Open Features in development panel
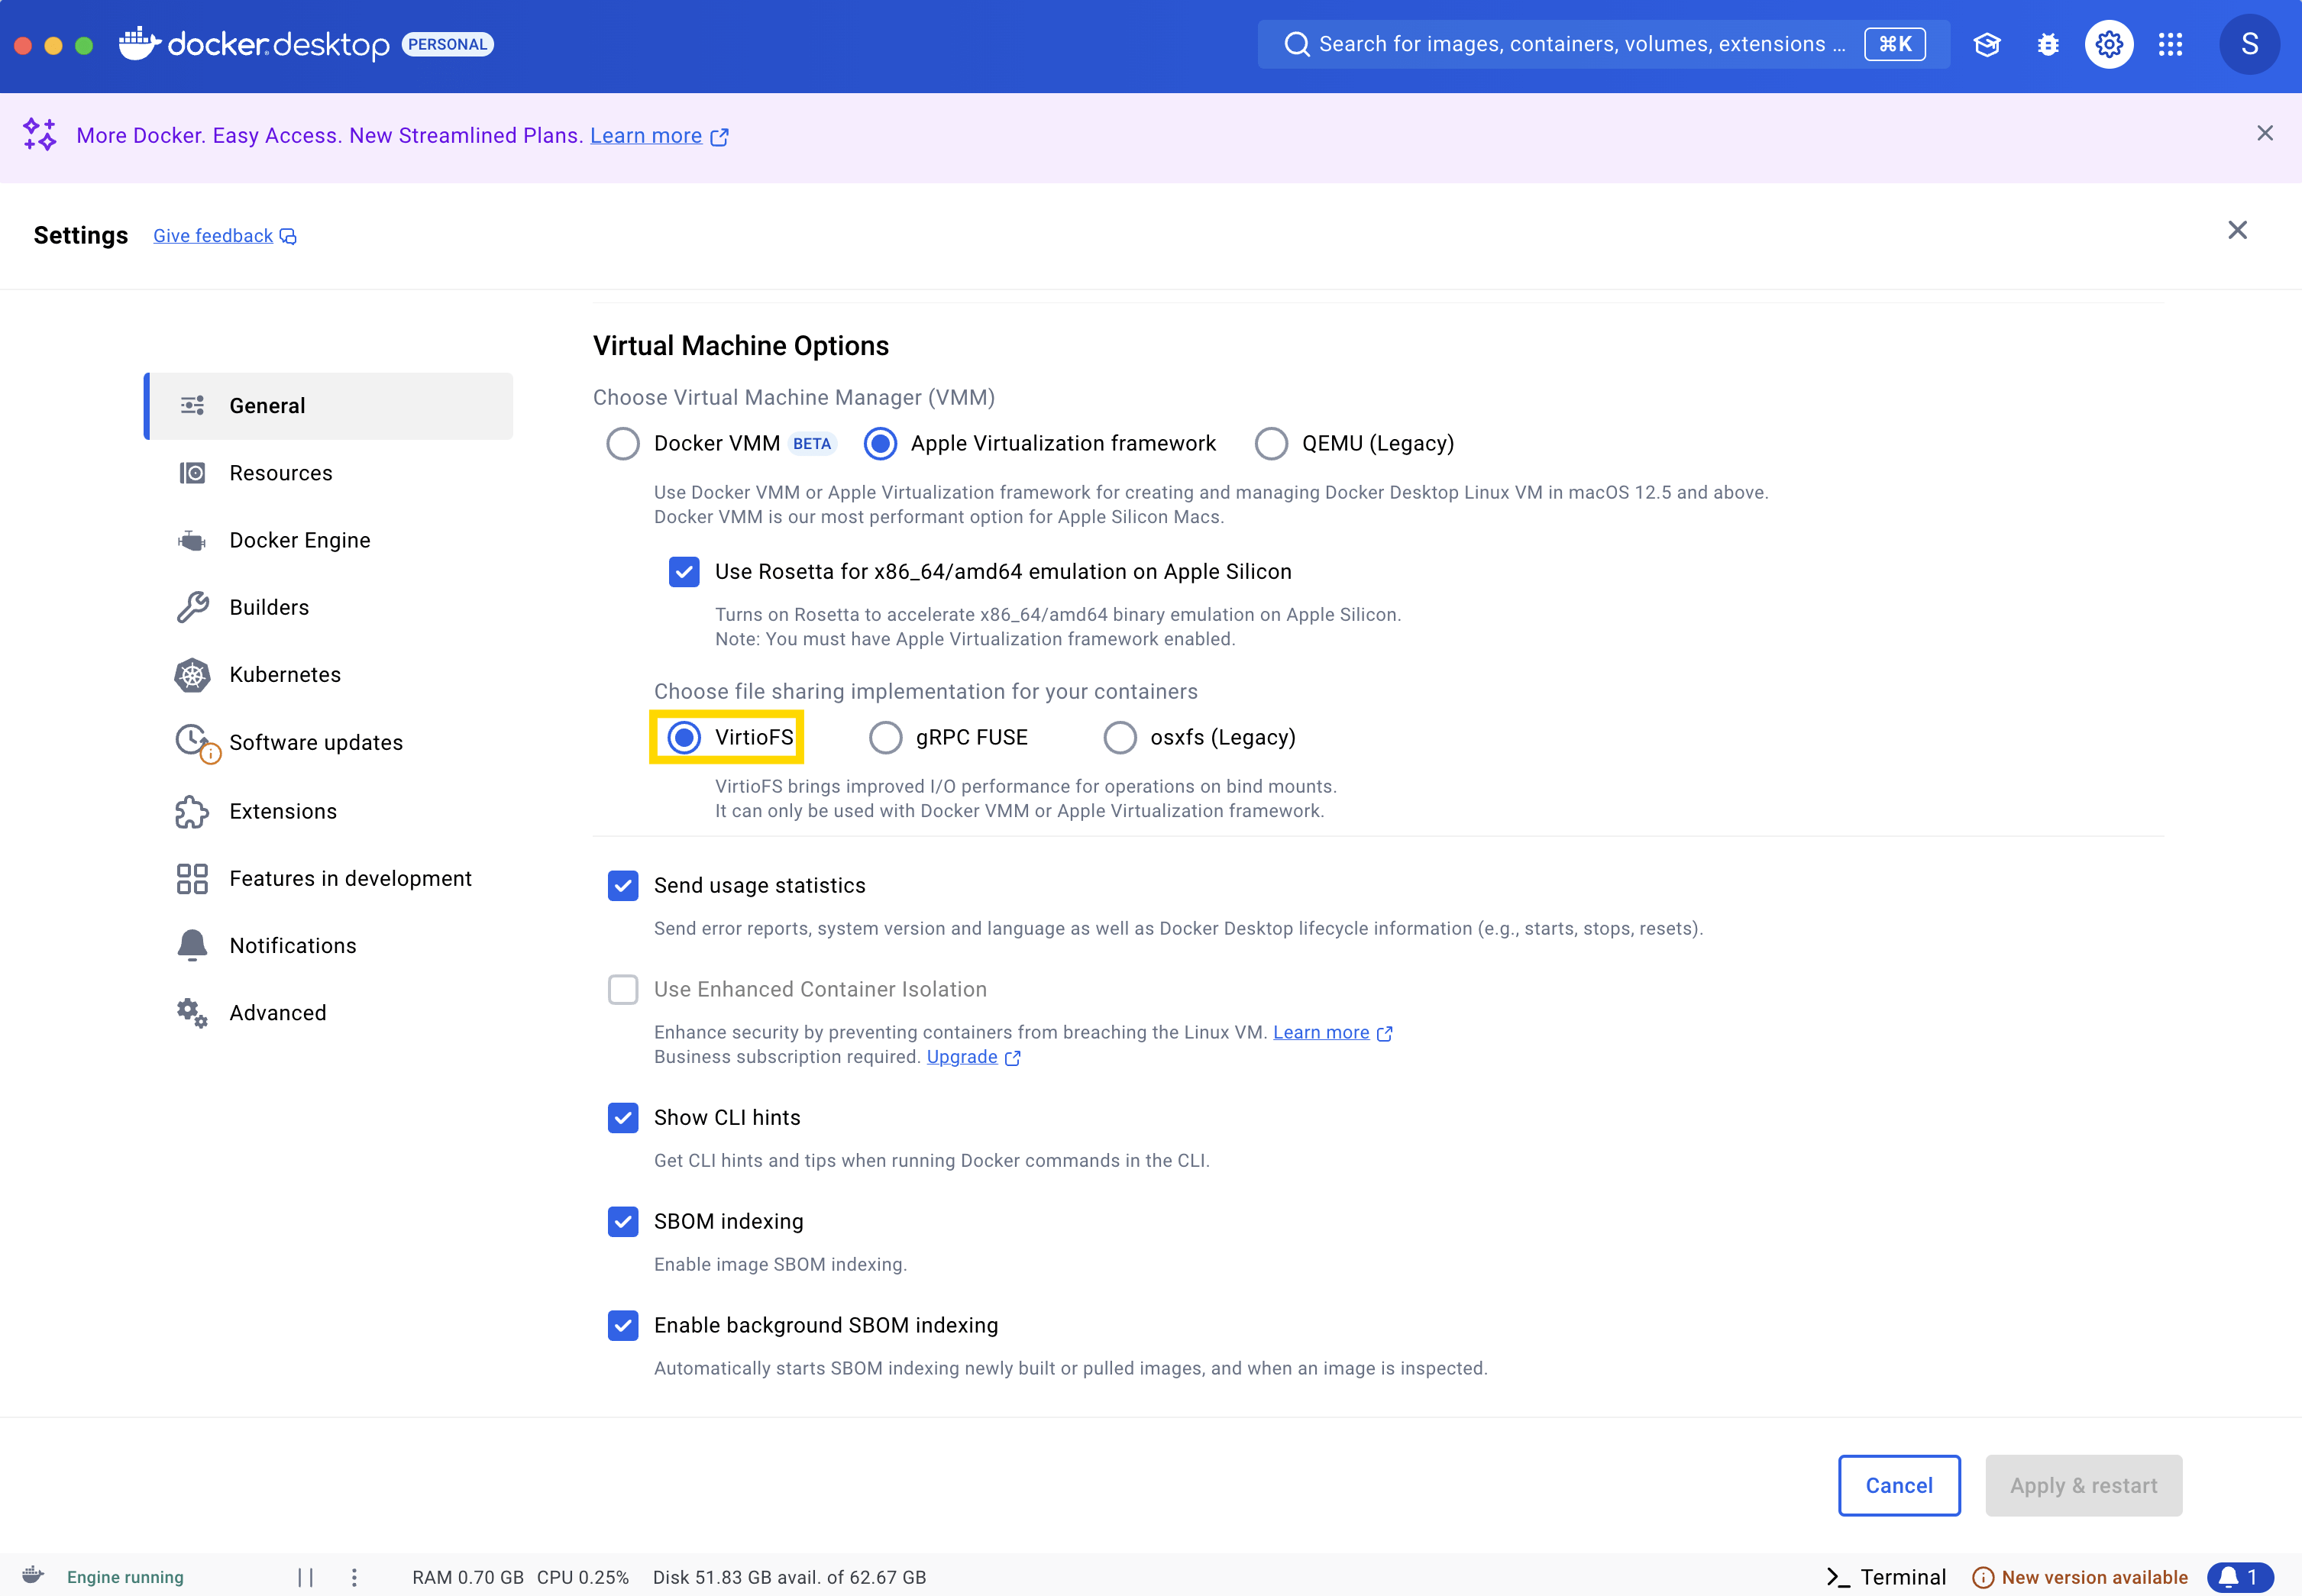The width and height of the screenshot is (2302, 1596). click(350, 877)
